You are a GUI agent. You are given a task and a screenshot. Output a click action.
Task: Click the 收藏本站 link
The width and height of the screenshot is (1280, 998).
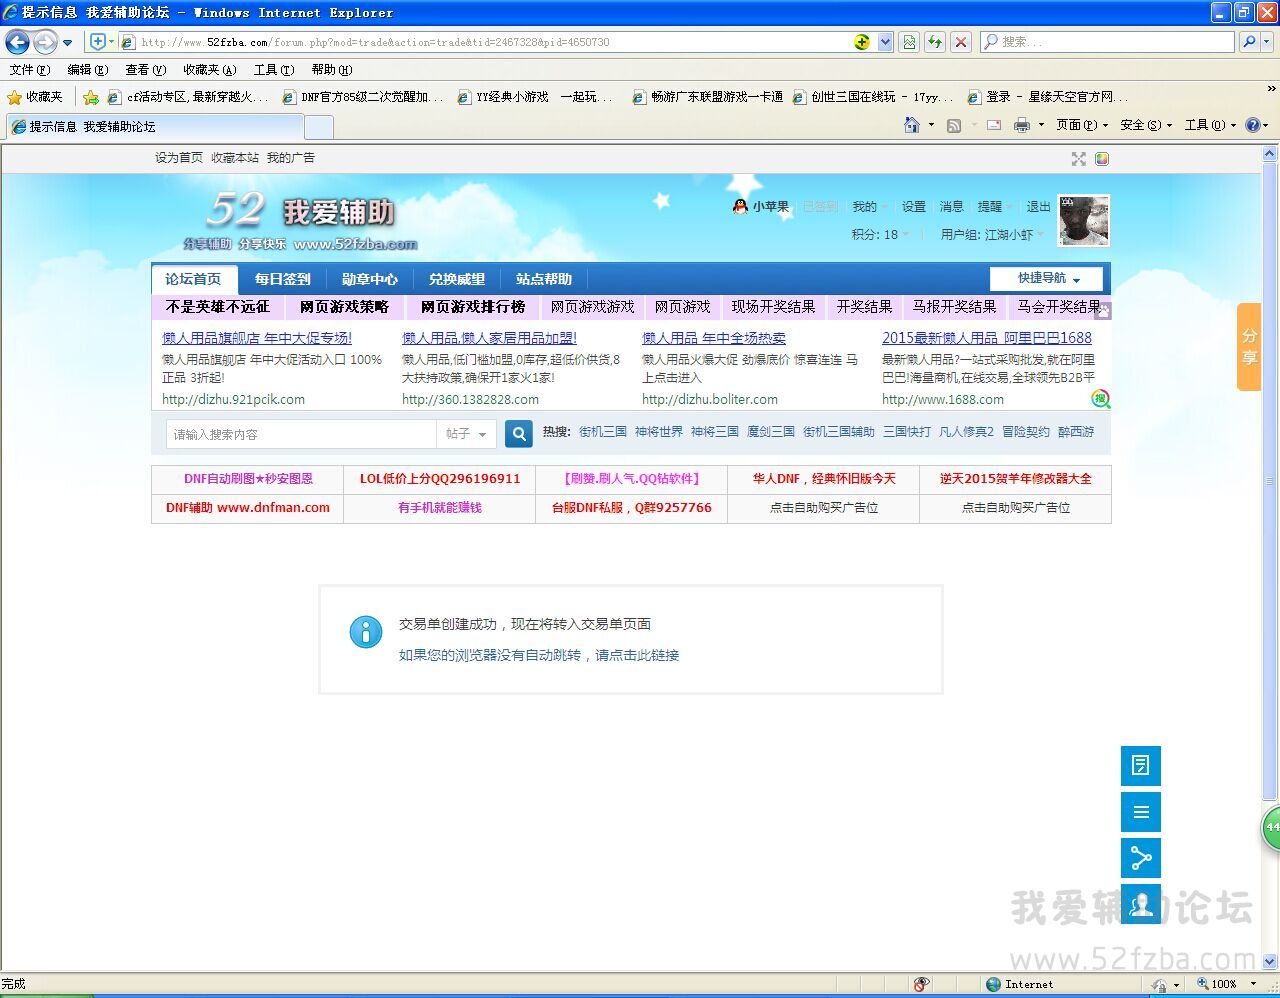[x=234, y=158]
